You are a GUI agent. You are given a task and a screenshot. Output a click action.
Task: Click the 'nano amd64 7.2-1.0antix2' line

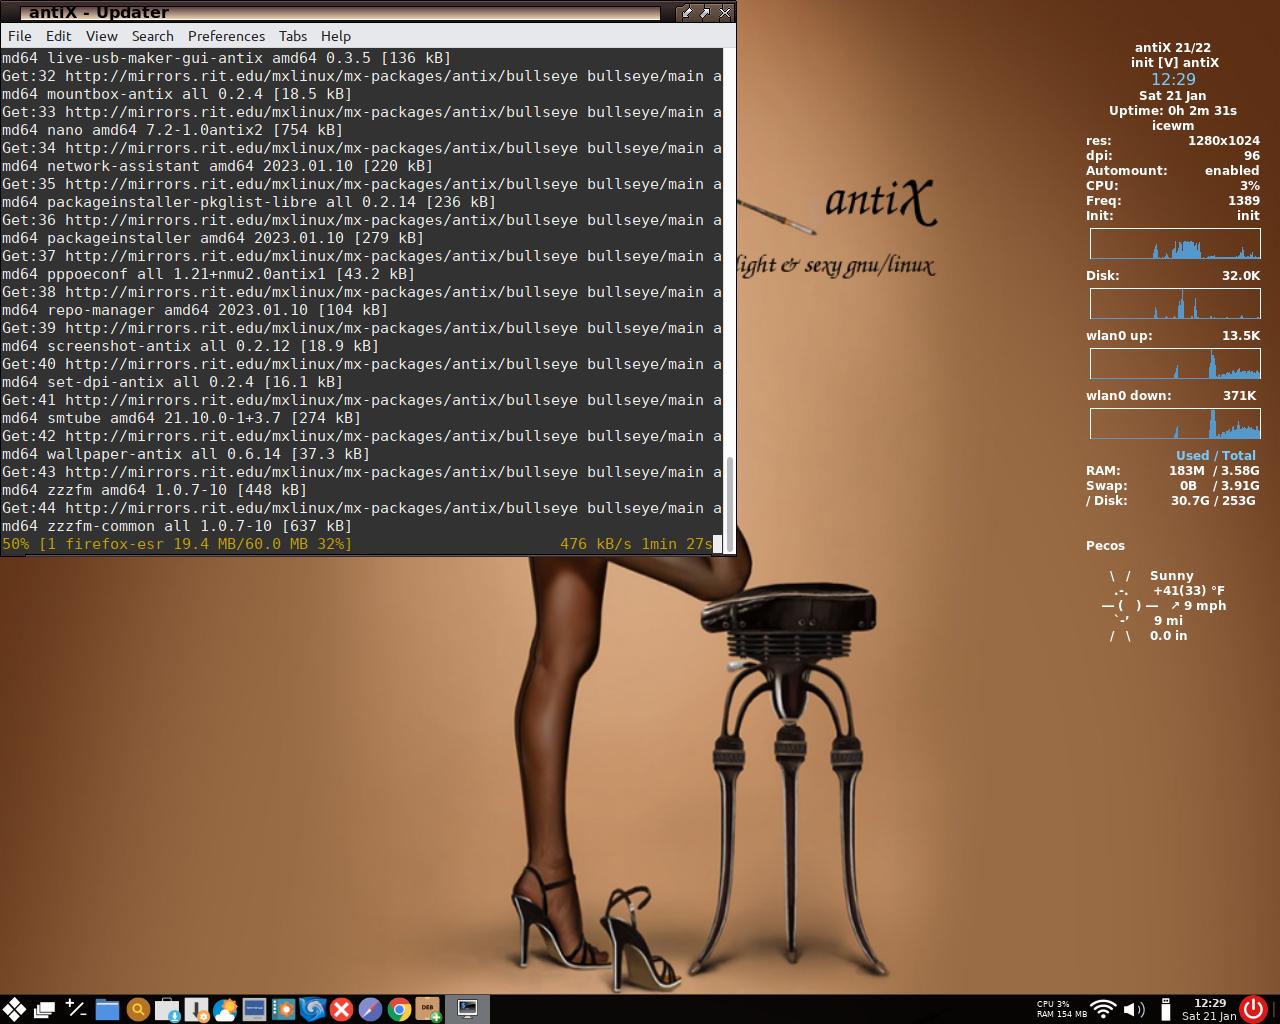point(172,130)
